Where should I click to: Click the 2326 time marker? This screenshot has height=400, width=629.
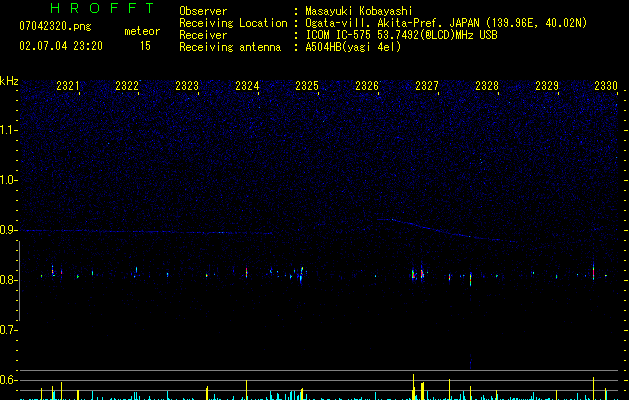[367, 85]
